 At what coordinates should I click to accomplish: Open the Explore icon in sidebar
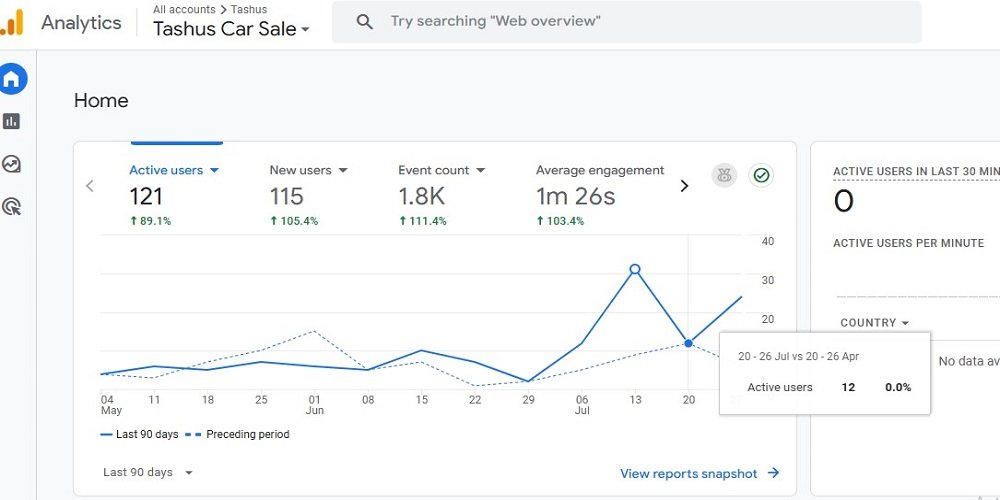coord(12,164)
